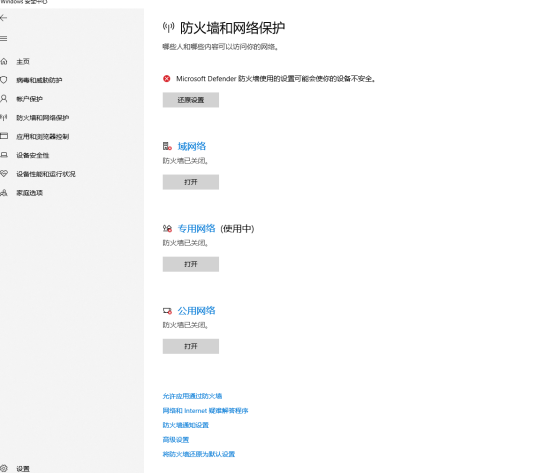Viewport: 553px width, 473px height.
Task: Open 设备性能和运行状况 page
Action: tap(46, 174)
